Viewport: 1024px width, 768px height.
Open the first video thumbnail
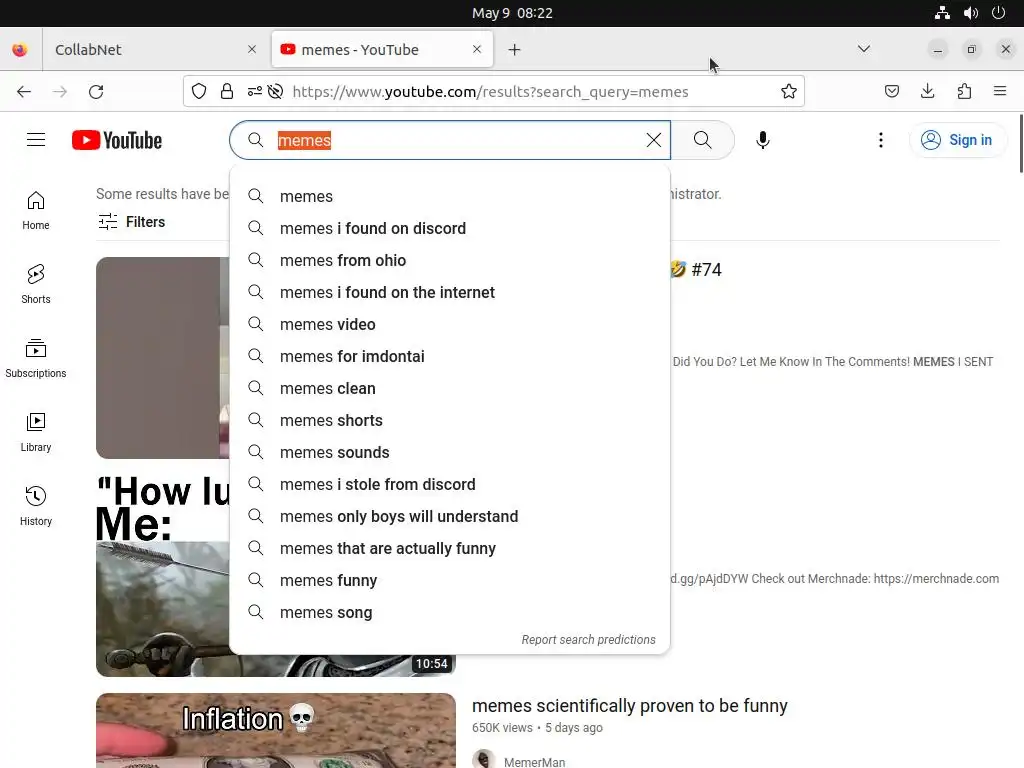click(x=162, y=358)
